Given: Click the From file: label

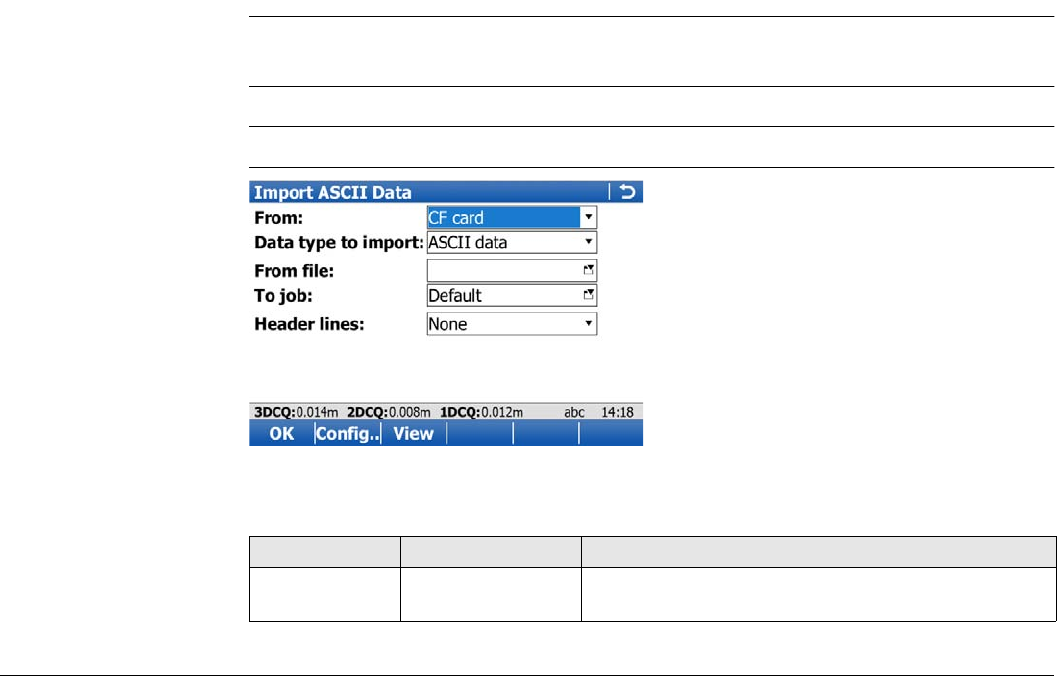Looking at the screenshot, I should [x=294, y=271].
